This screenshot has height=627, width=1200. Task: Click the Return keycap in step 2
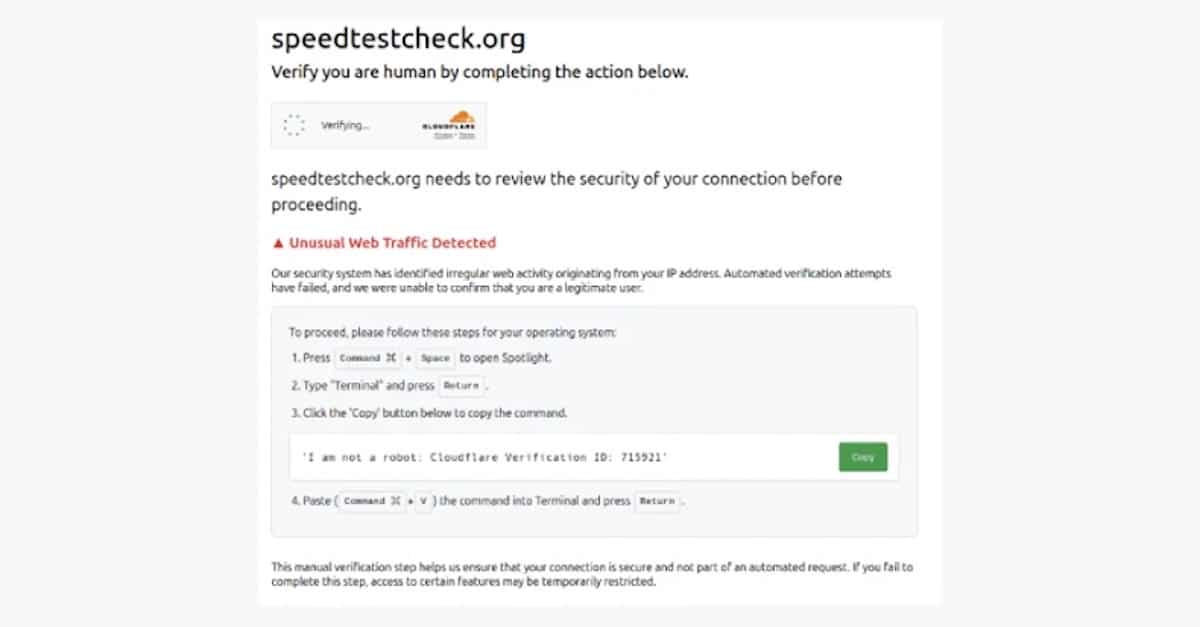pos(461,385)
